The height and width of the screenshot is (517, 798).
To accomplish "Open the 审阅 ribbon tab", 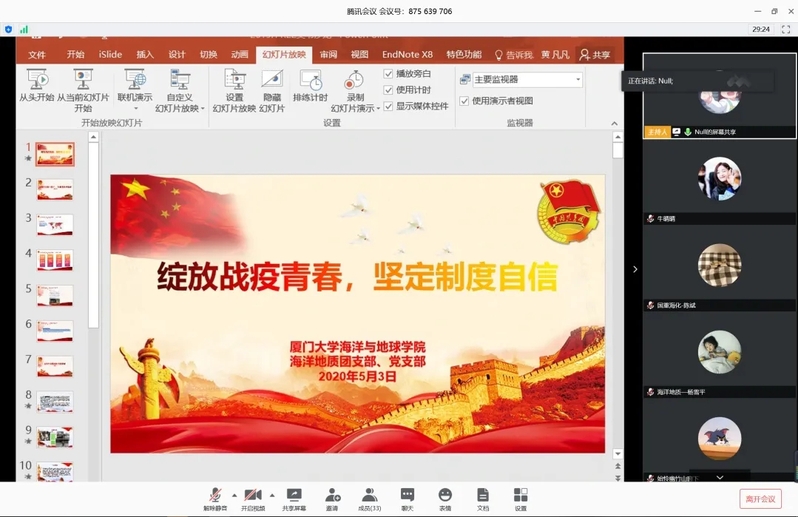I will (x=328, y=55).
